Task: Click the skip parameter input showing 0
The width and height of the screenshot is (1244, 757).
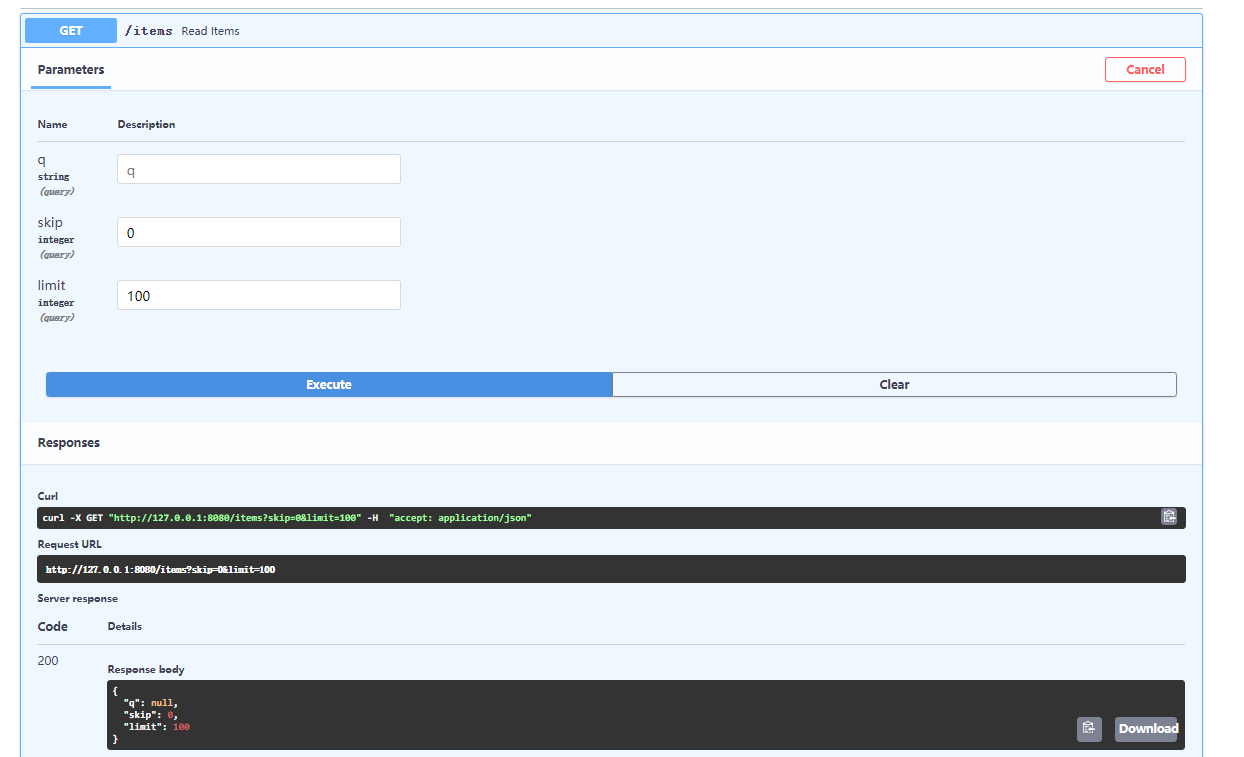Action: tap(258, 231)
